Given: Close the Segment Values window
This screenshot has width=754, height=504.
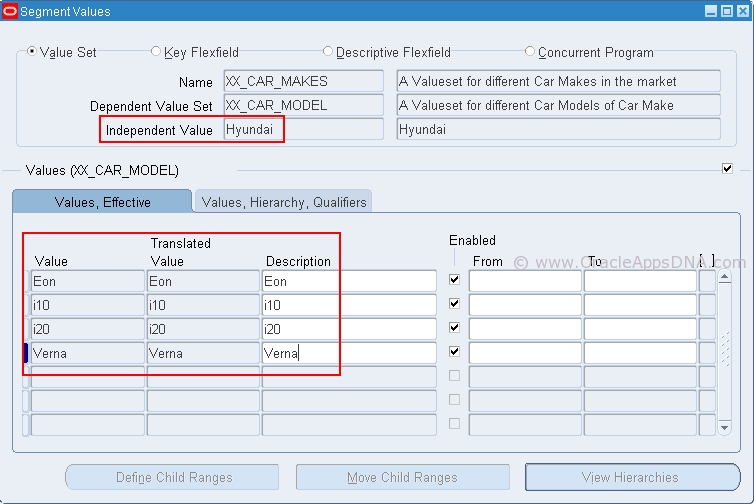Looking at the screenshot, I should coord(743,11).
